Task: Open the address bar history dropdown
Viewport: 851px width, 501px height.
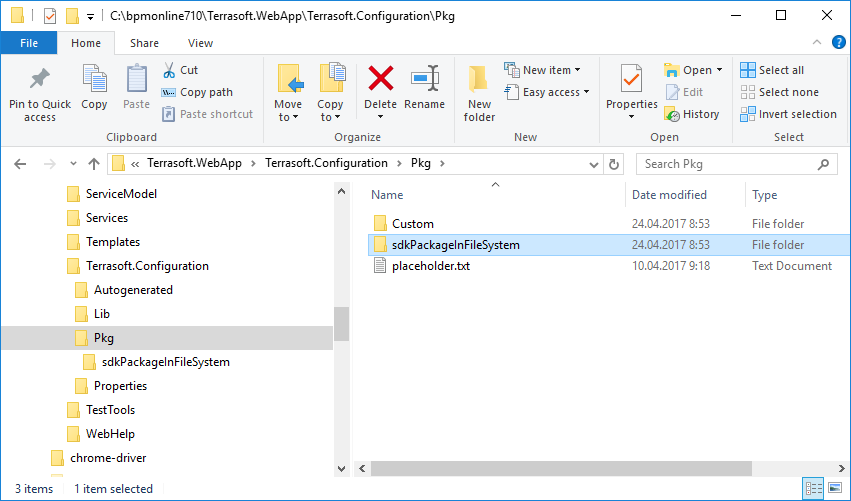Action: pos(596,164)
